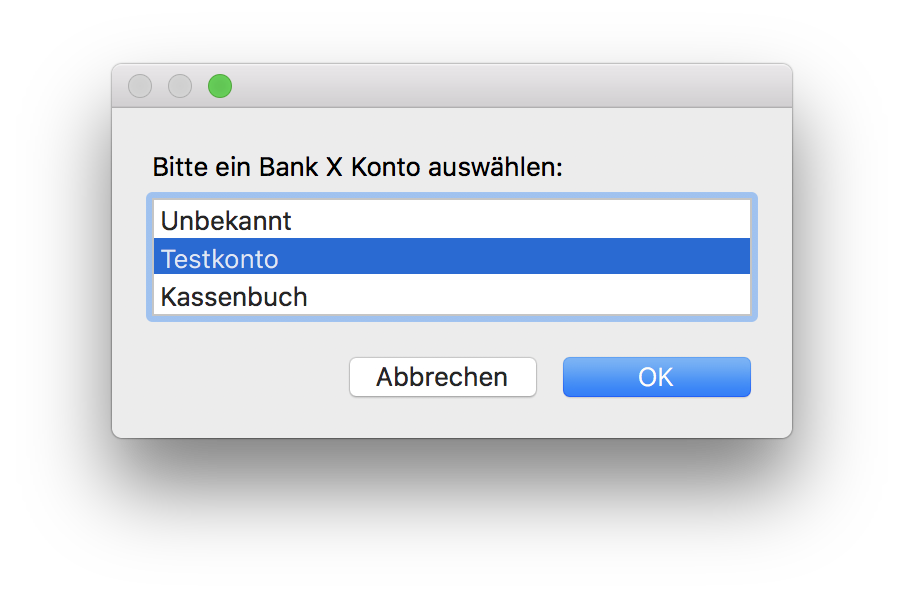The width and height of the screenshot is (904, 598).
Task: Accept Testkonto by clicking OK
Action: pyautogui.click(x=656, y=377)
